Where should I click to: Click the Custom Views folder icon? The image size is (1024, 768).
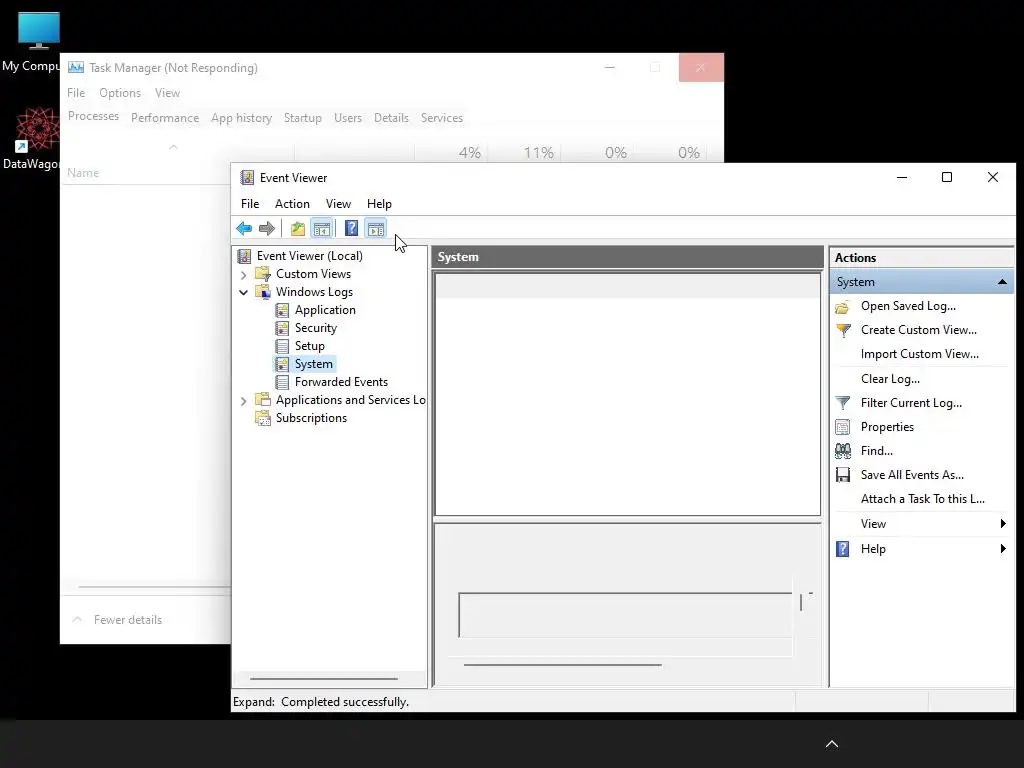tap(263, 274)
